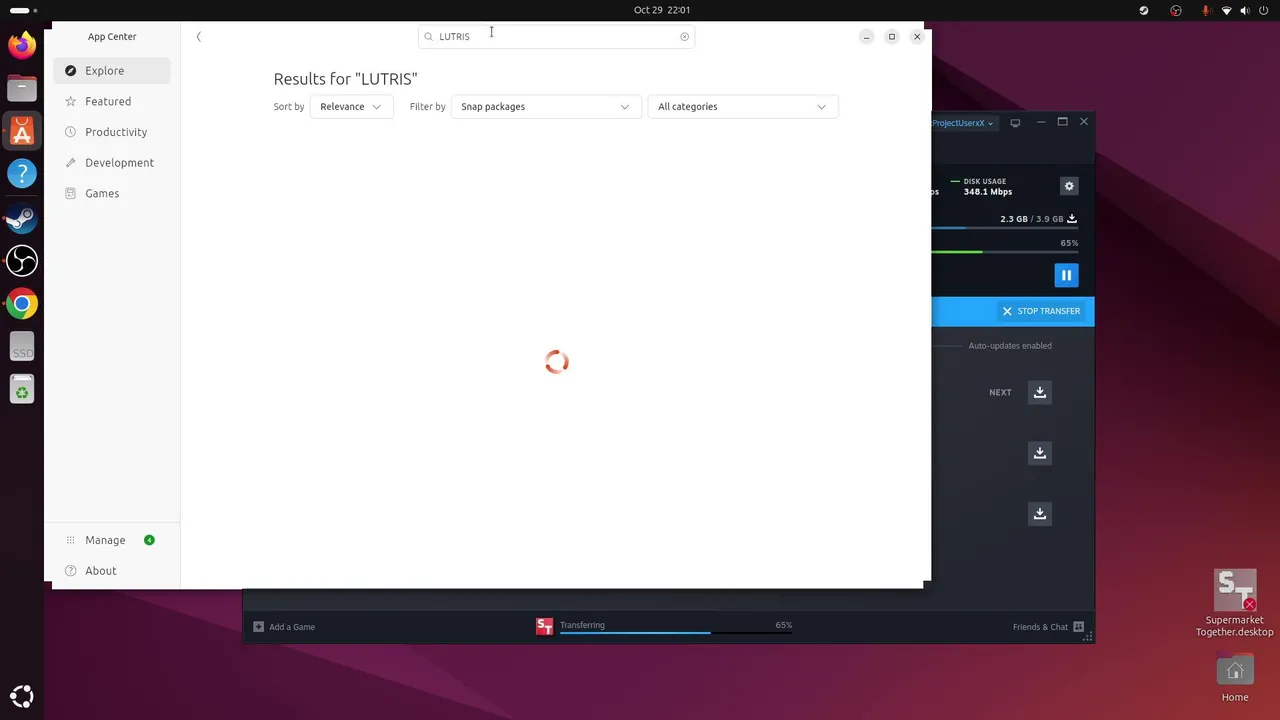Open the Games category
The image size is (1280, 720).
click(112, 194)
